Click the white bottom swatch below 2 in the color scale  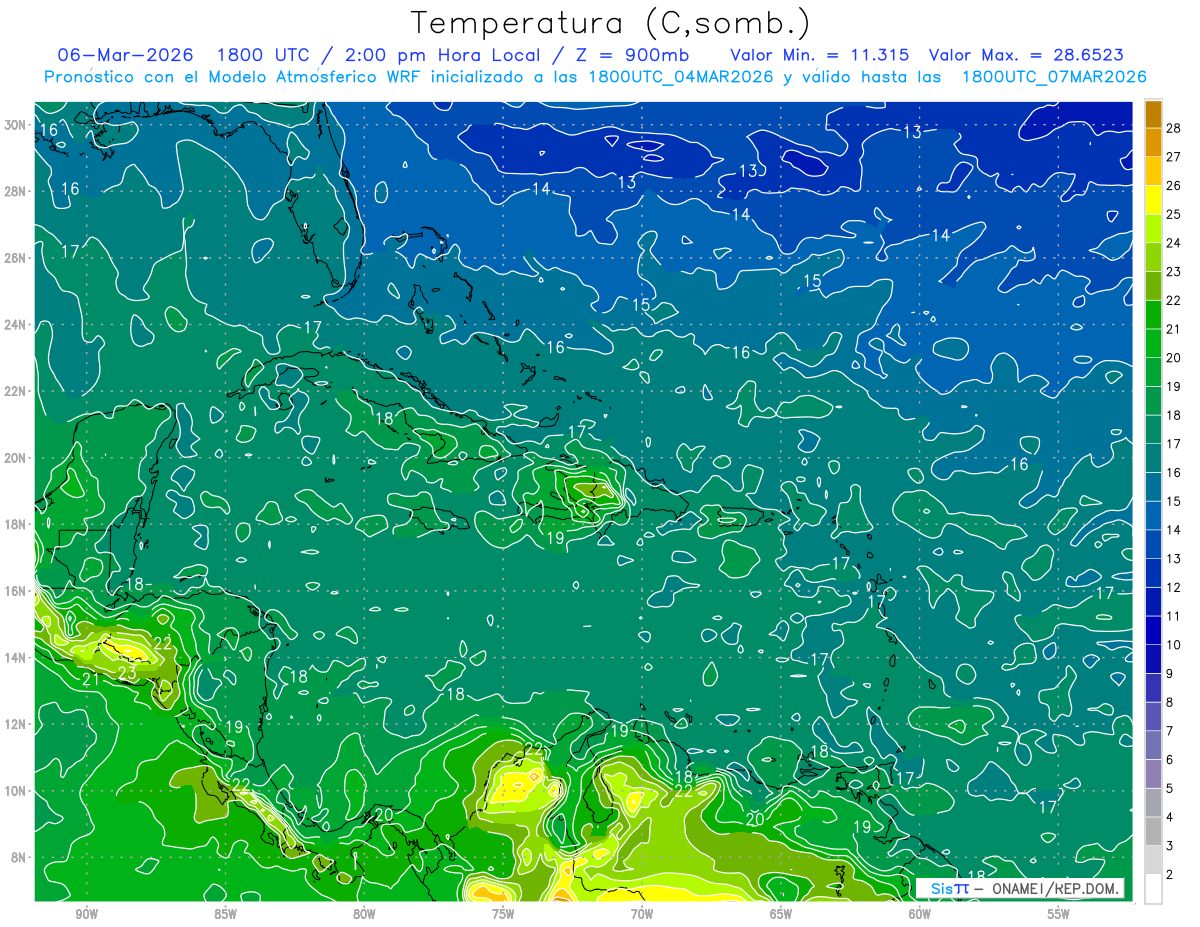(x=1153, y=889)
